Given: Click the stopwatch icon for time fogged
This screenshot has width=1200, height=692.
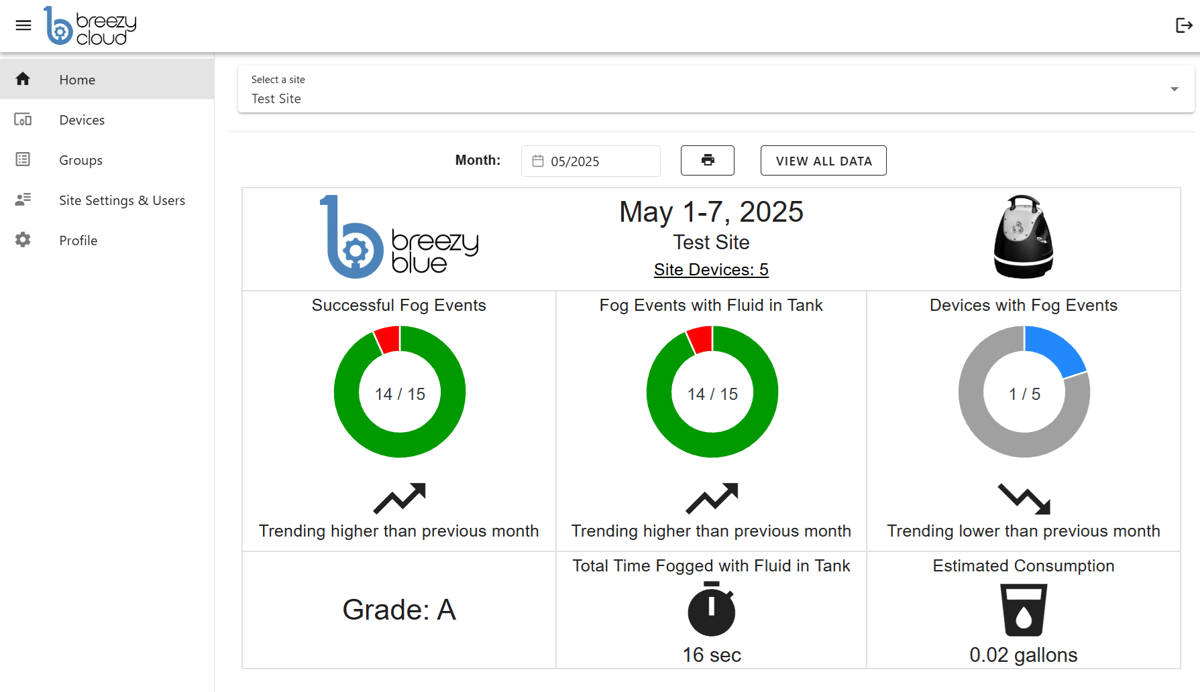Looking at the screenshot, I should pyautogui.click(x=711, y=608).
